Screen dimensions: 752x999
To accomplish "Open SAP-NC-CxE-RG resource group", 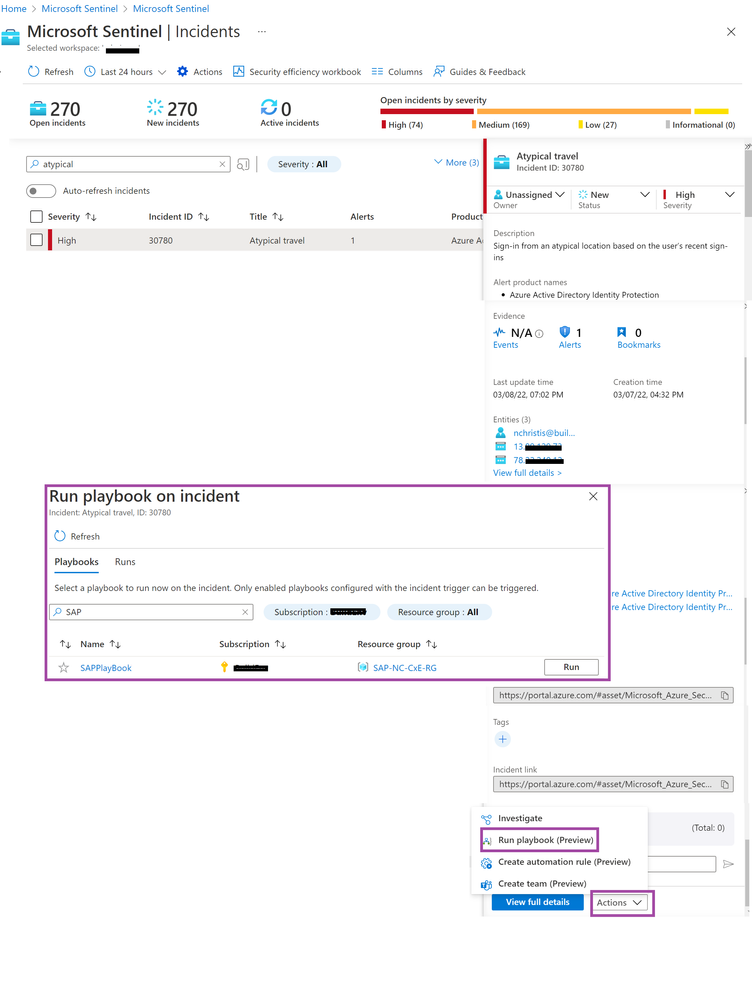I will tap(405, 668).
